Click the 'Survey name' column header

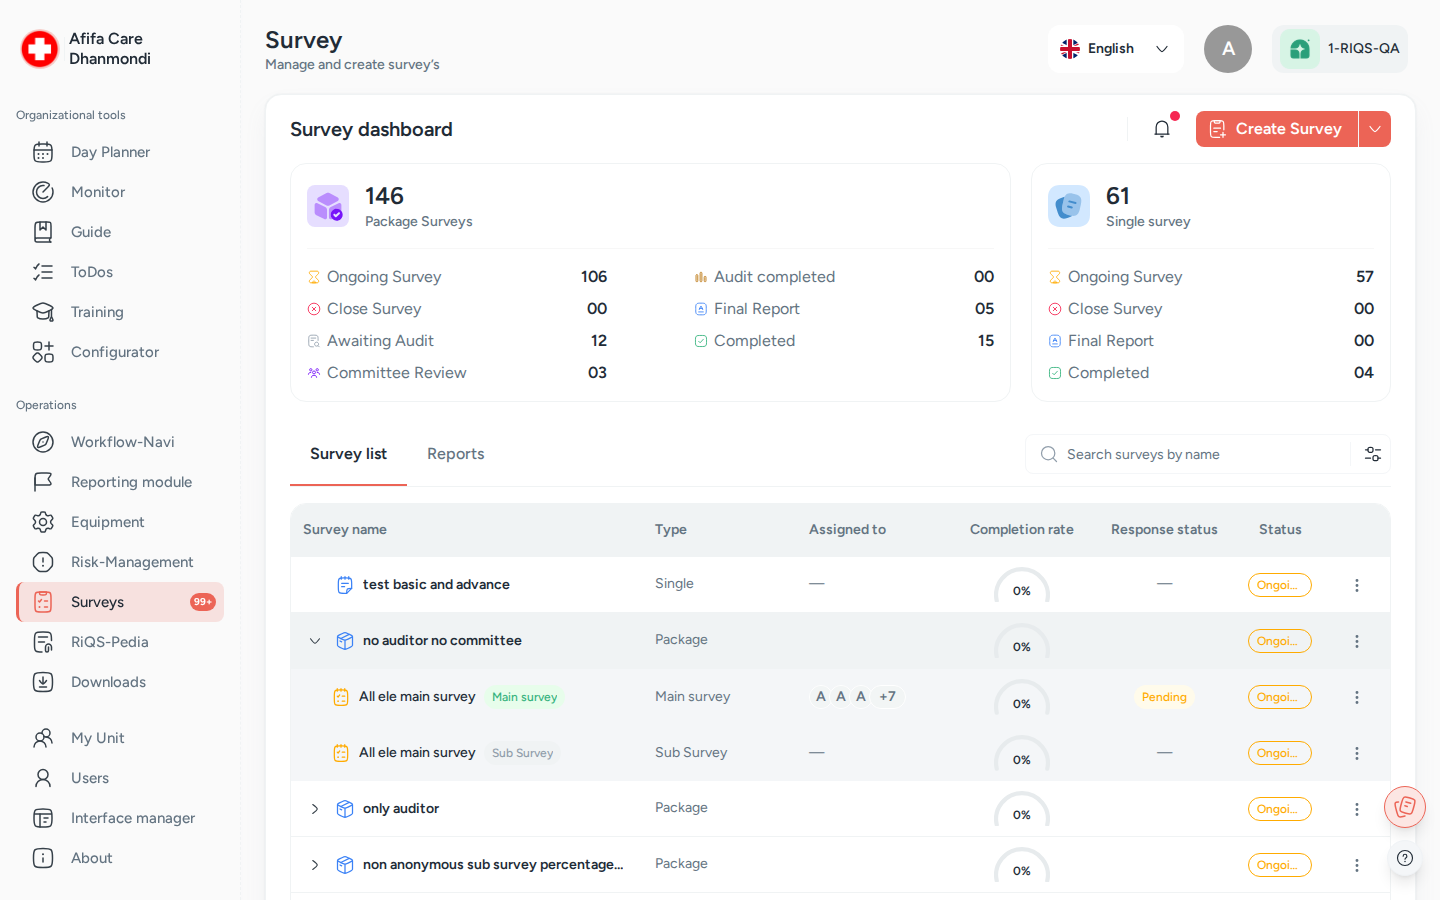click(345, 530)
